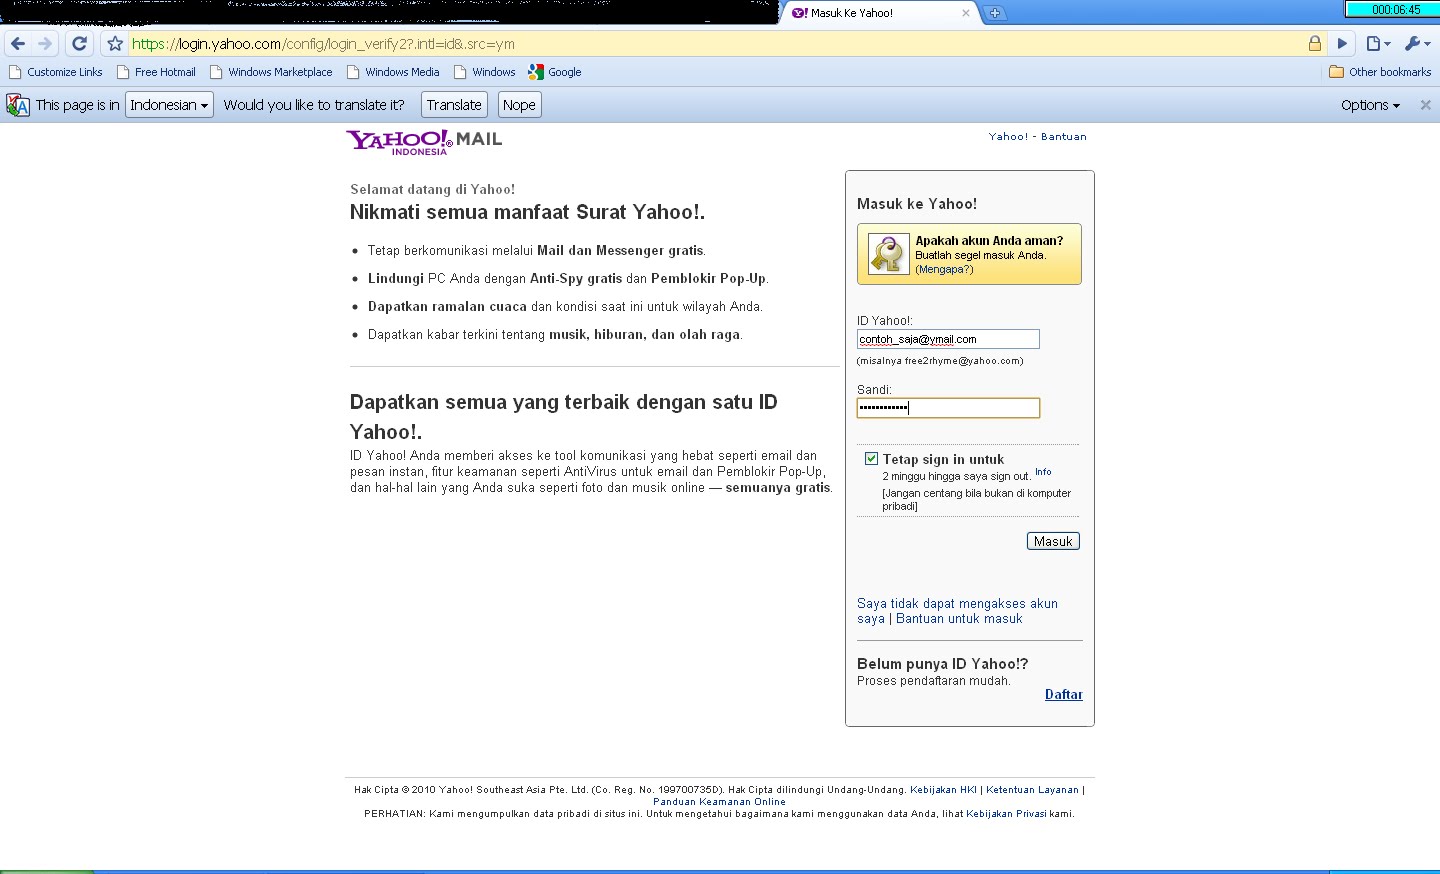Open Ketentuan Layanan footer link
1440x874 pixels.
1032,790
